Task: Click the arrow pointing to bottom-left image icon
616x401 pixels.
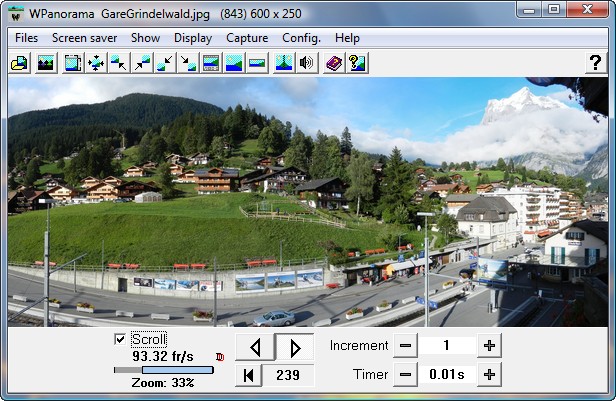Action: tap(165, 63)
